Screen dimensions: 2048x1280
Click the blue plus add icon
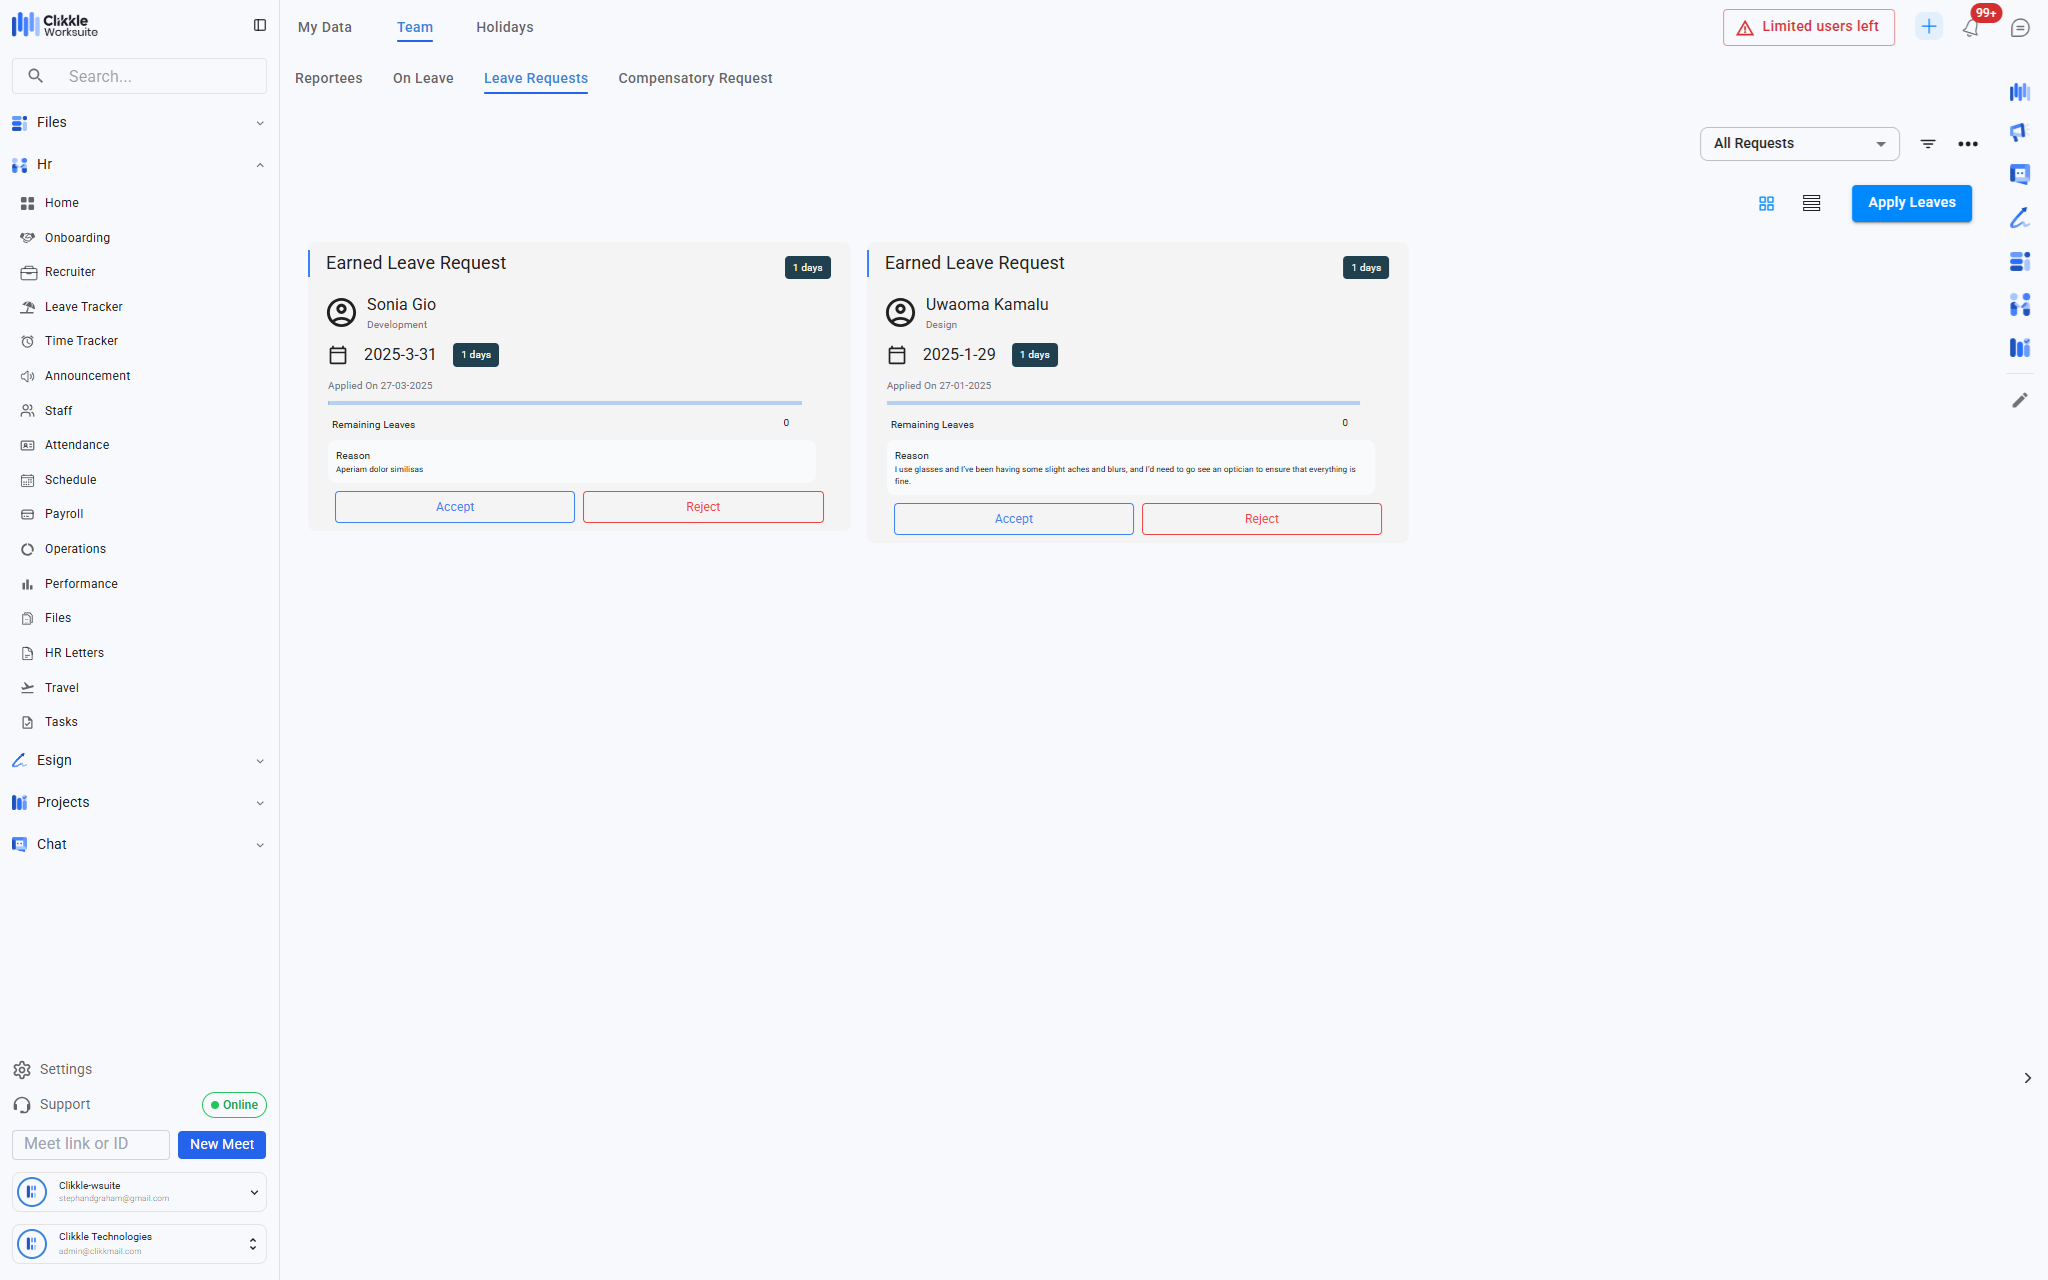(1929, 27)
